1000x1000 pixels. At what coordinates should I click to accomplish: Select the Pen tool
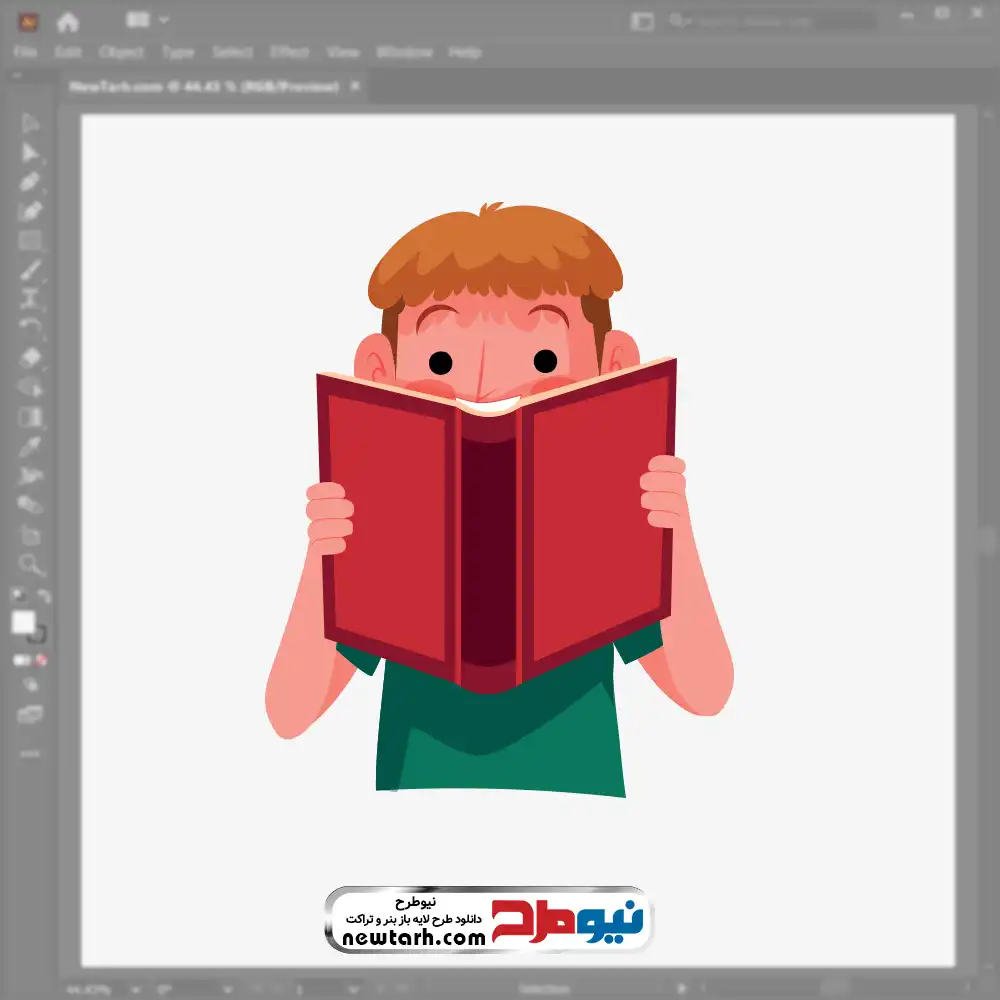coord(30,182)
